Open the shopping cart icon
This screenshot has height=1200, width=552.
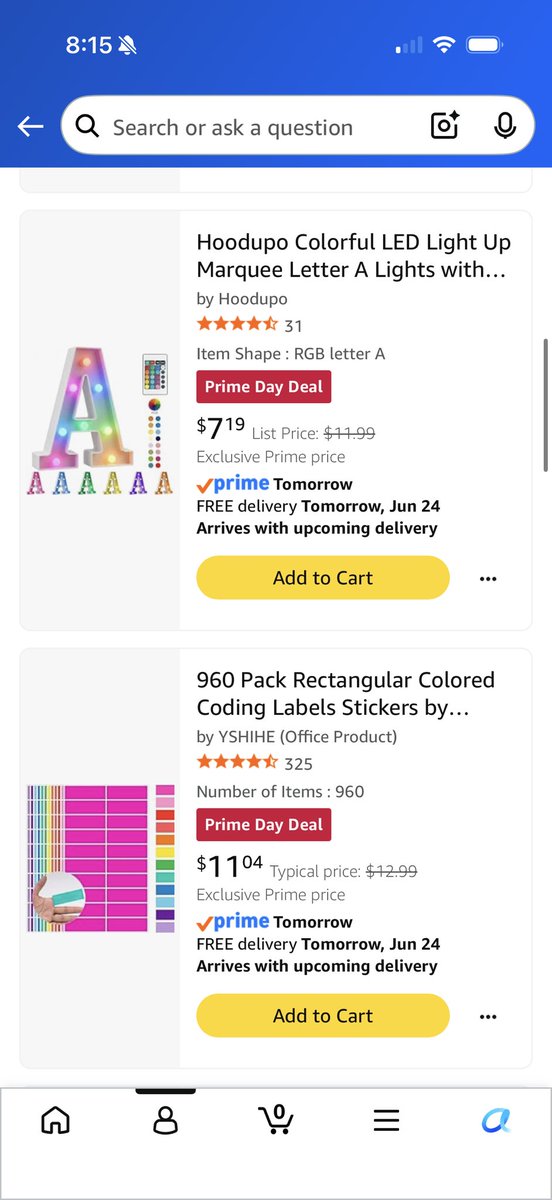(275, 1119)
